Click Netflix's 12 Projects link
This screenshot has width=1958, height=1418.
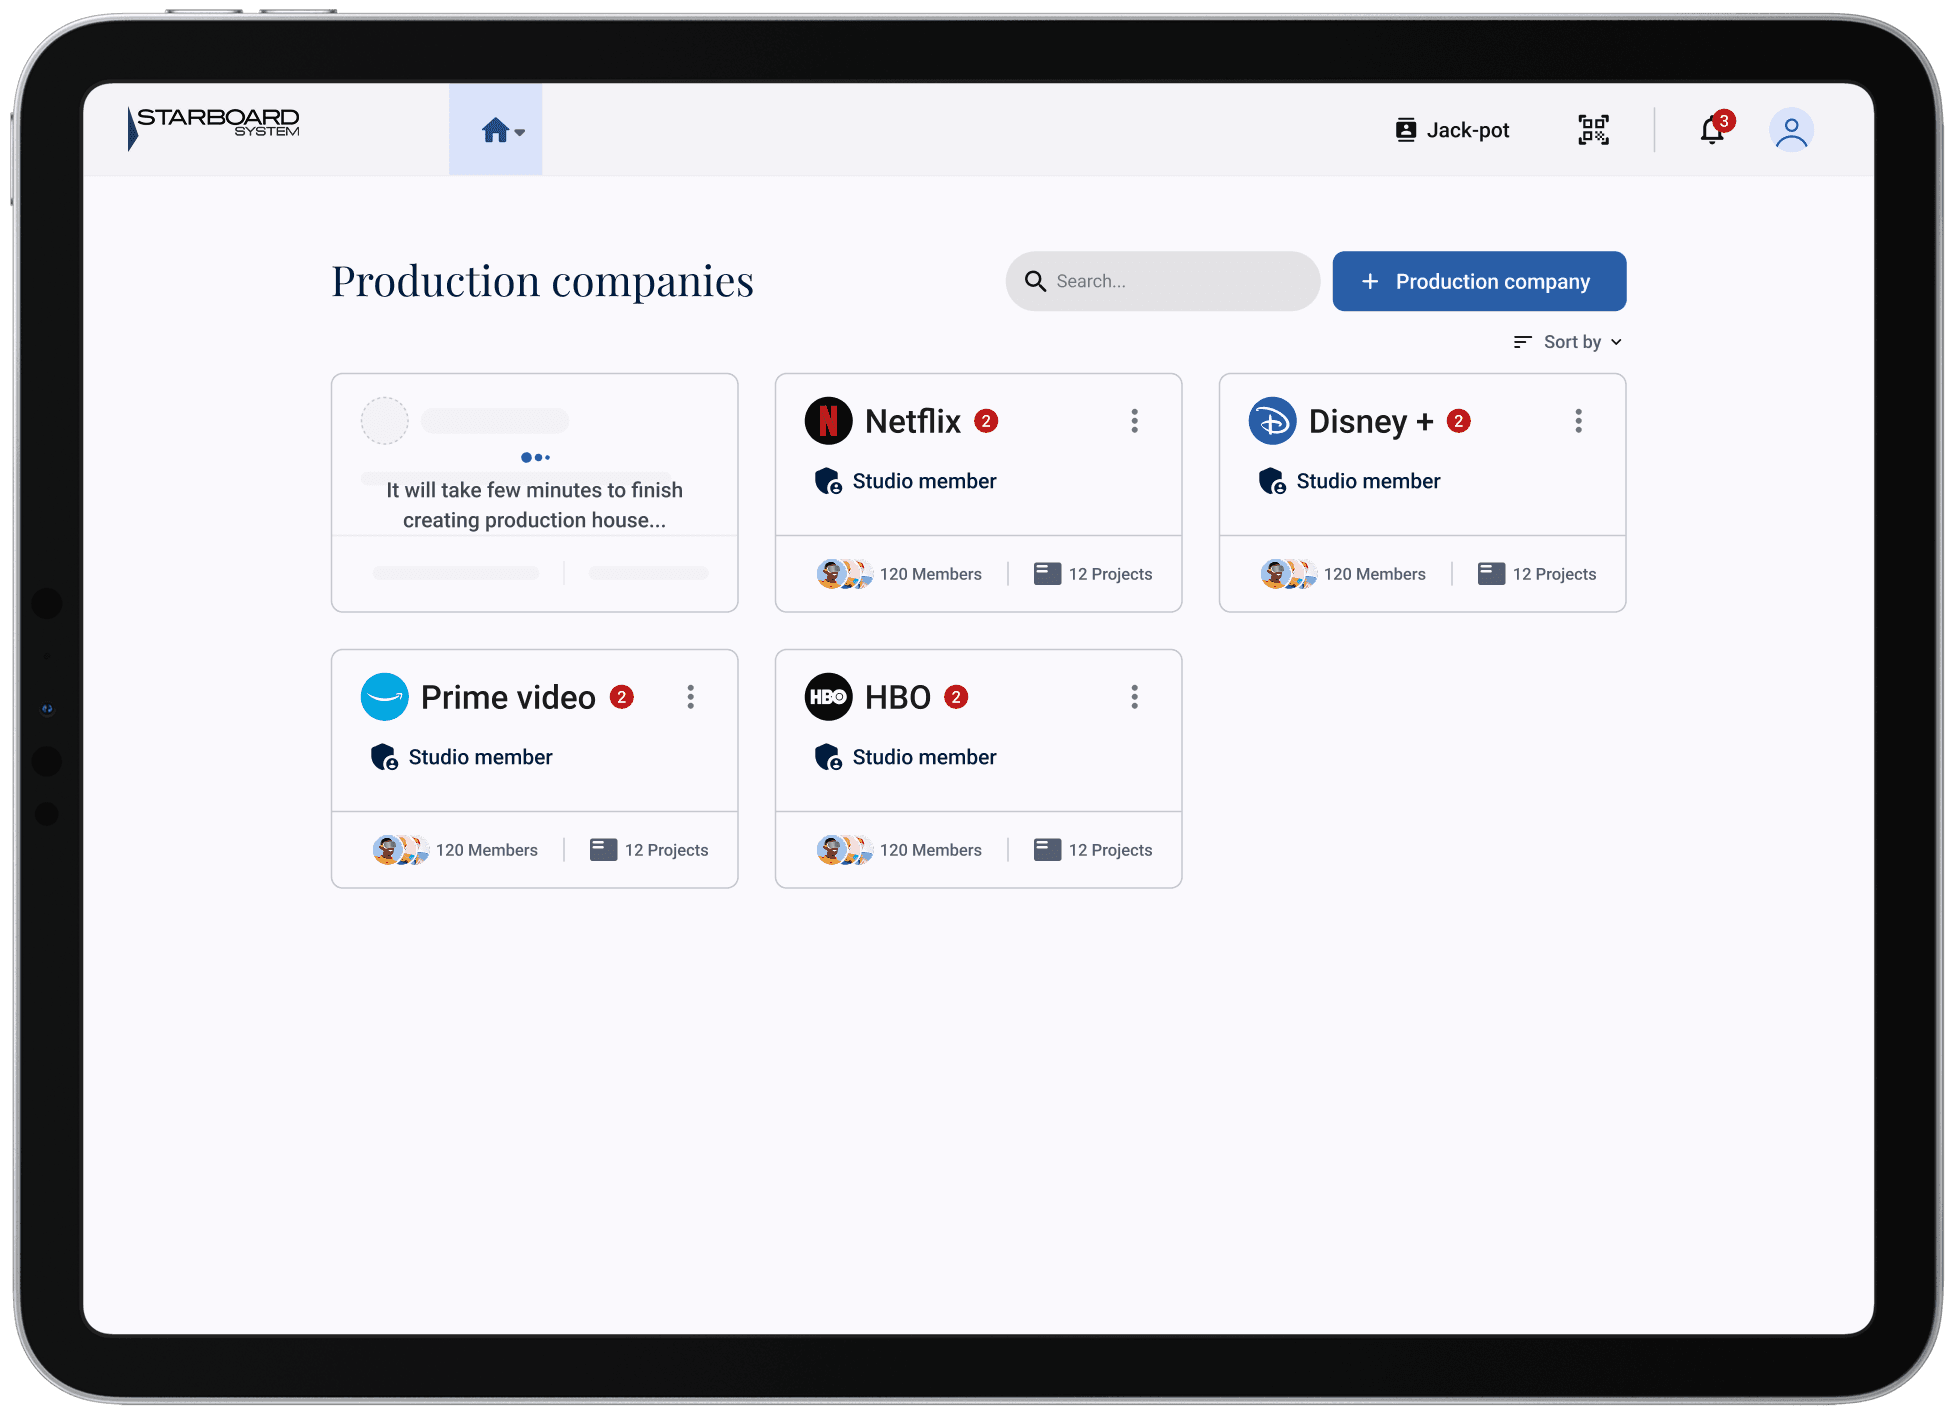[1093, 574]
